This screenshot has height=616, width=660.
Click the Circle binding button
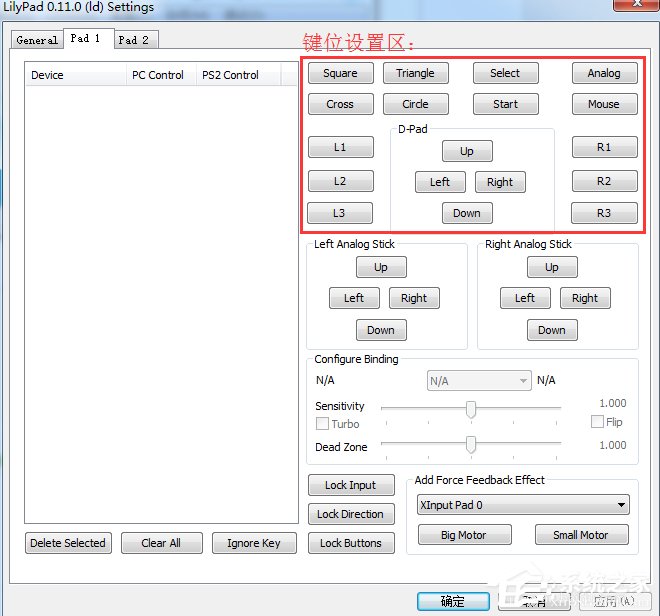pos(415,104)
